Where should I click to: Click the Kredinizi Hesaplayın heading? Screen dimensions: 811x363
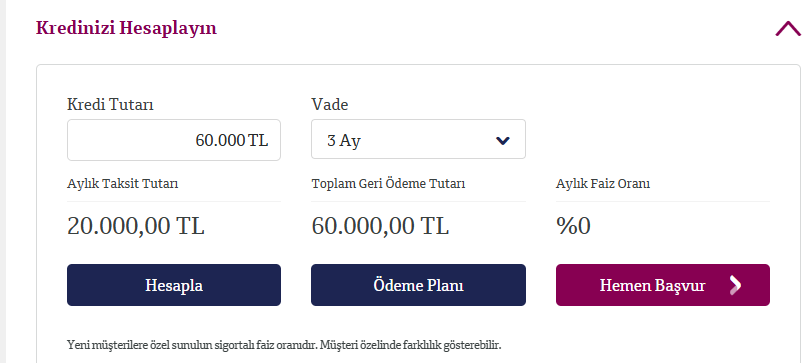tap(126, 28)
